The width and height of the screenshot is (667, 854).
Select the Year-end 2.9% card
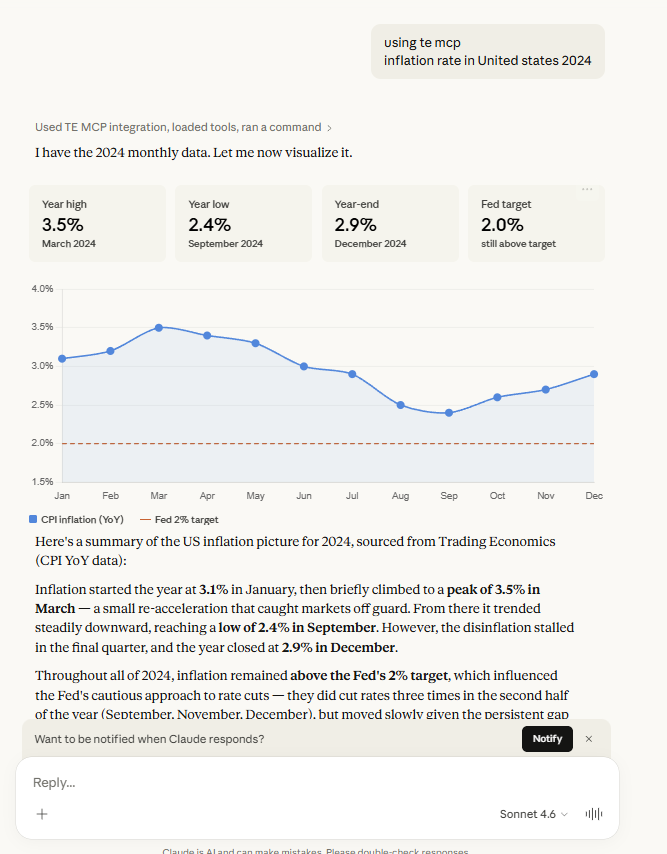point(390,224)
